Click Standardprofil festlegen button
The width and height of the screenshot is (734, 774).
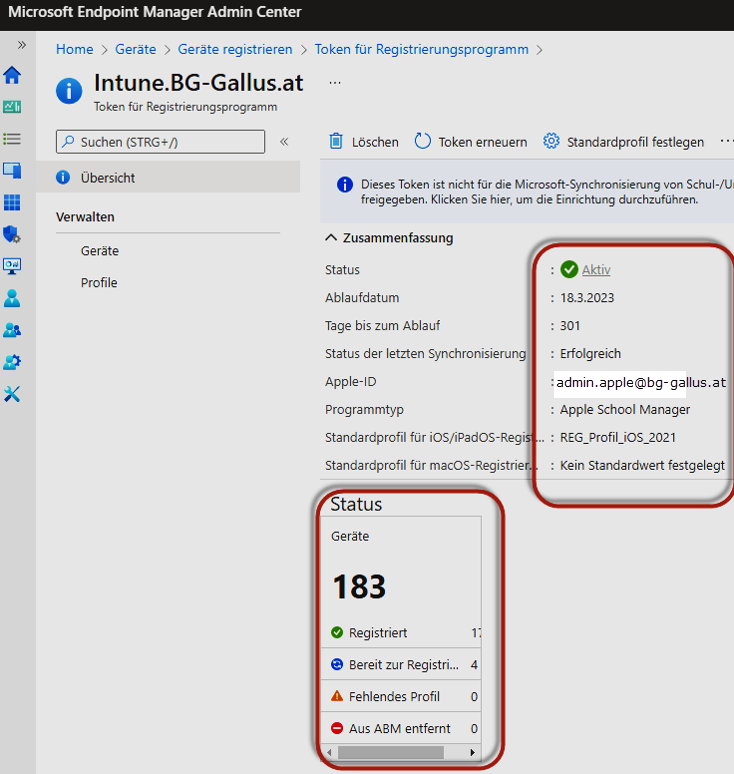pos(623,142)
